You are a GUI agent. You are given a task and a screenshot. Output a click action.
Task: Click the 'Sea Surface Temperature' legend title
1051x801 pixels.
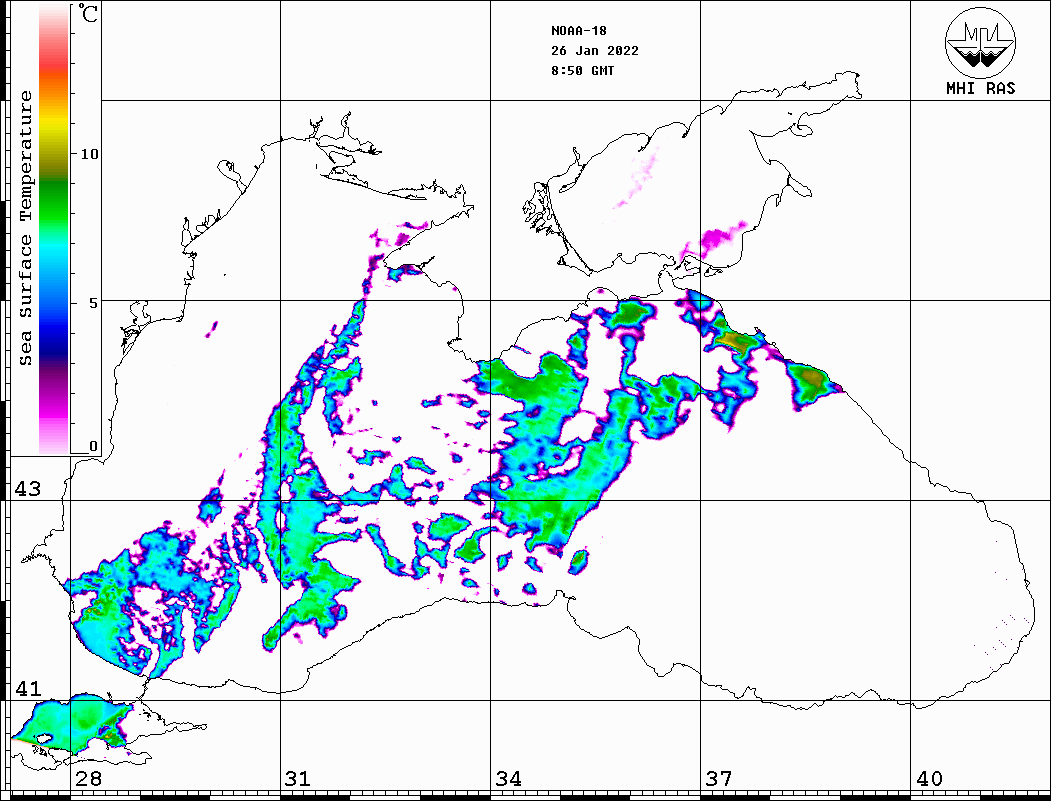click(26, 228)
